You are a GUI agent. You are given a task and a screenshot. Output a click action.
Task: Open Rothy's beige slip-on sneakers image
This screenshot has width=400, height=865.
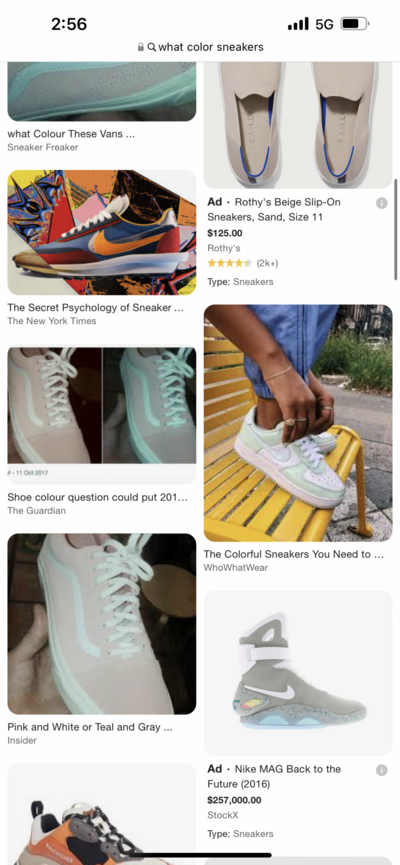[298, 125]
